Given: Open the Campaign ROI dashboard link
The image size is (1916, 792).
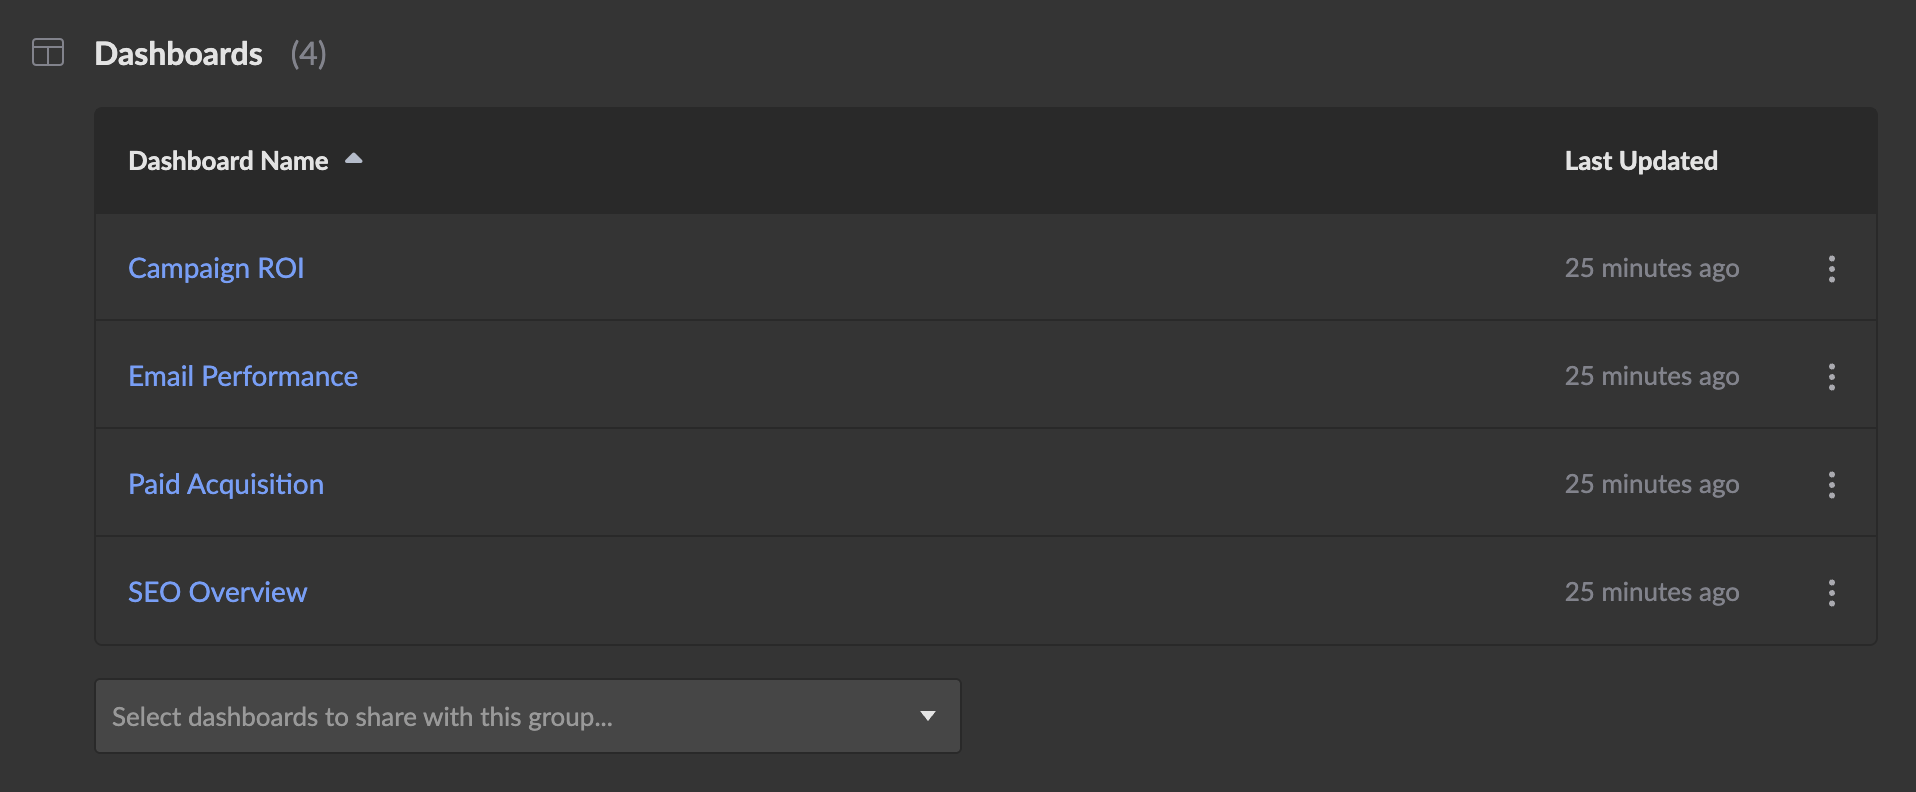Looking at the screenshot, I should tap(216, 268).
